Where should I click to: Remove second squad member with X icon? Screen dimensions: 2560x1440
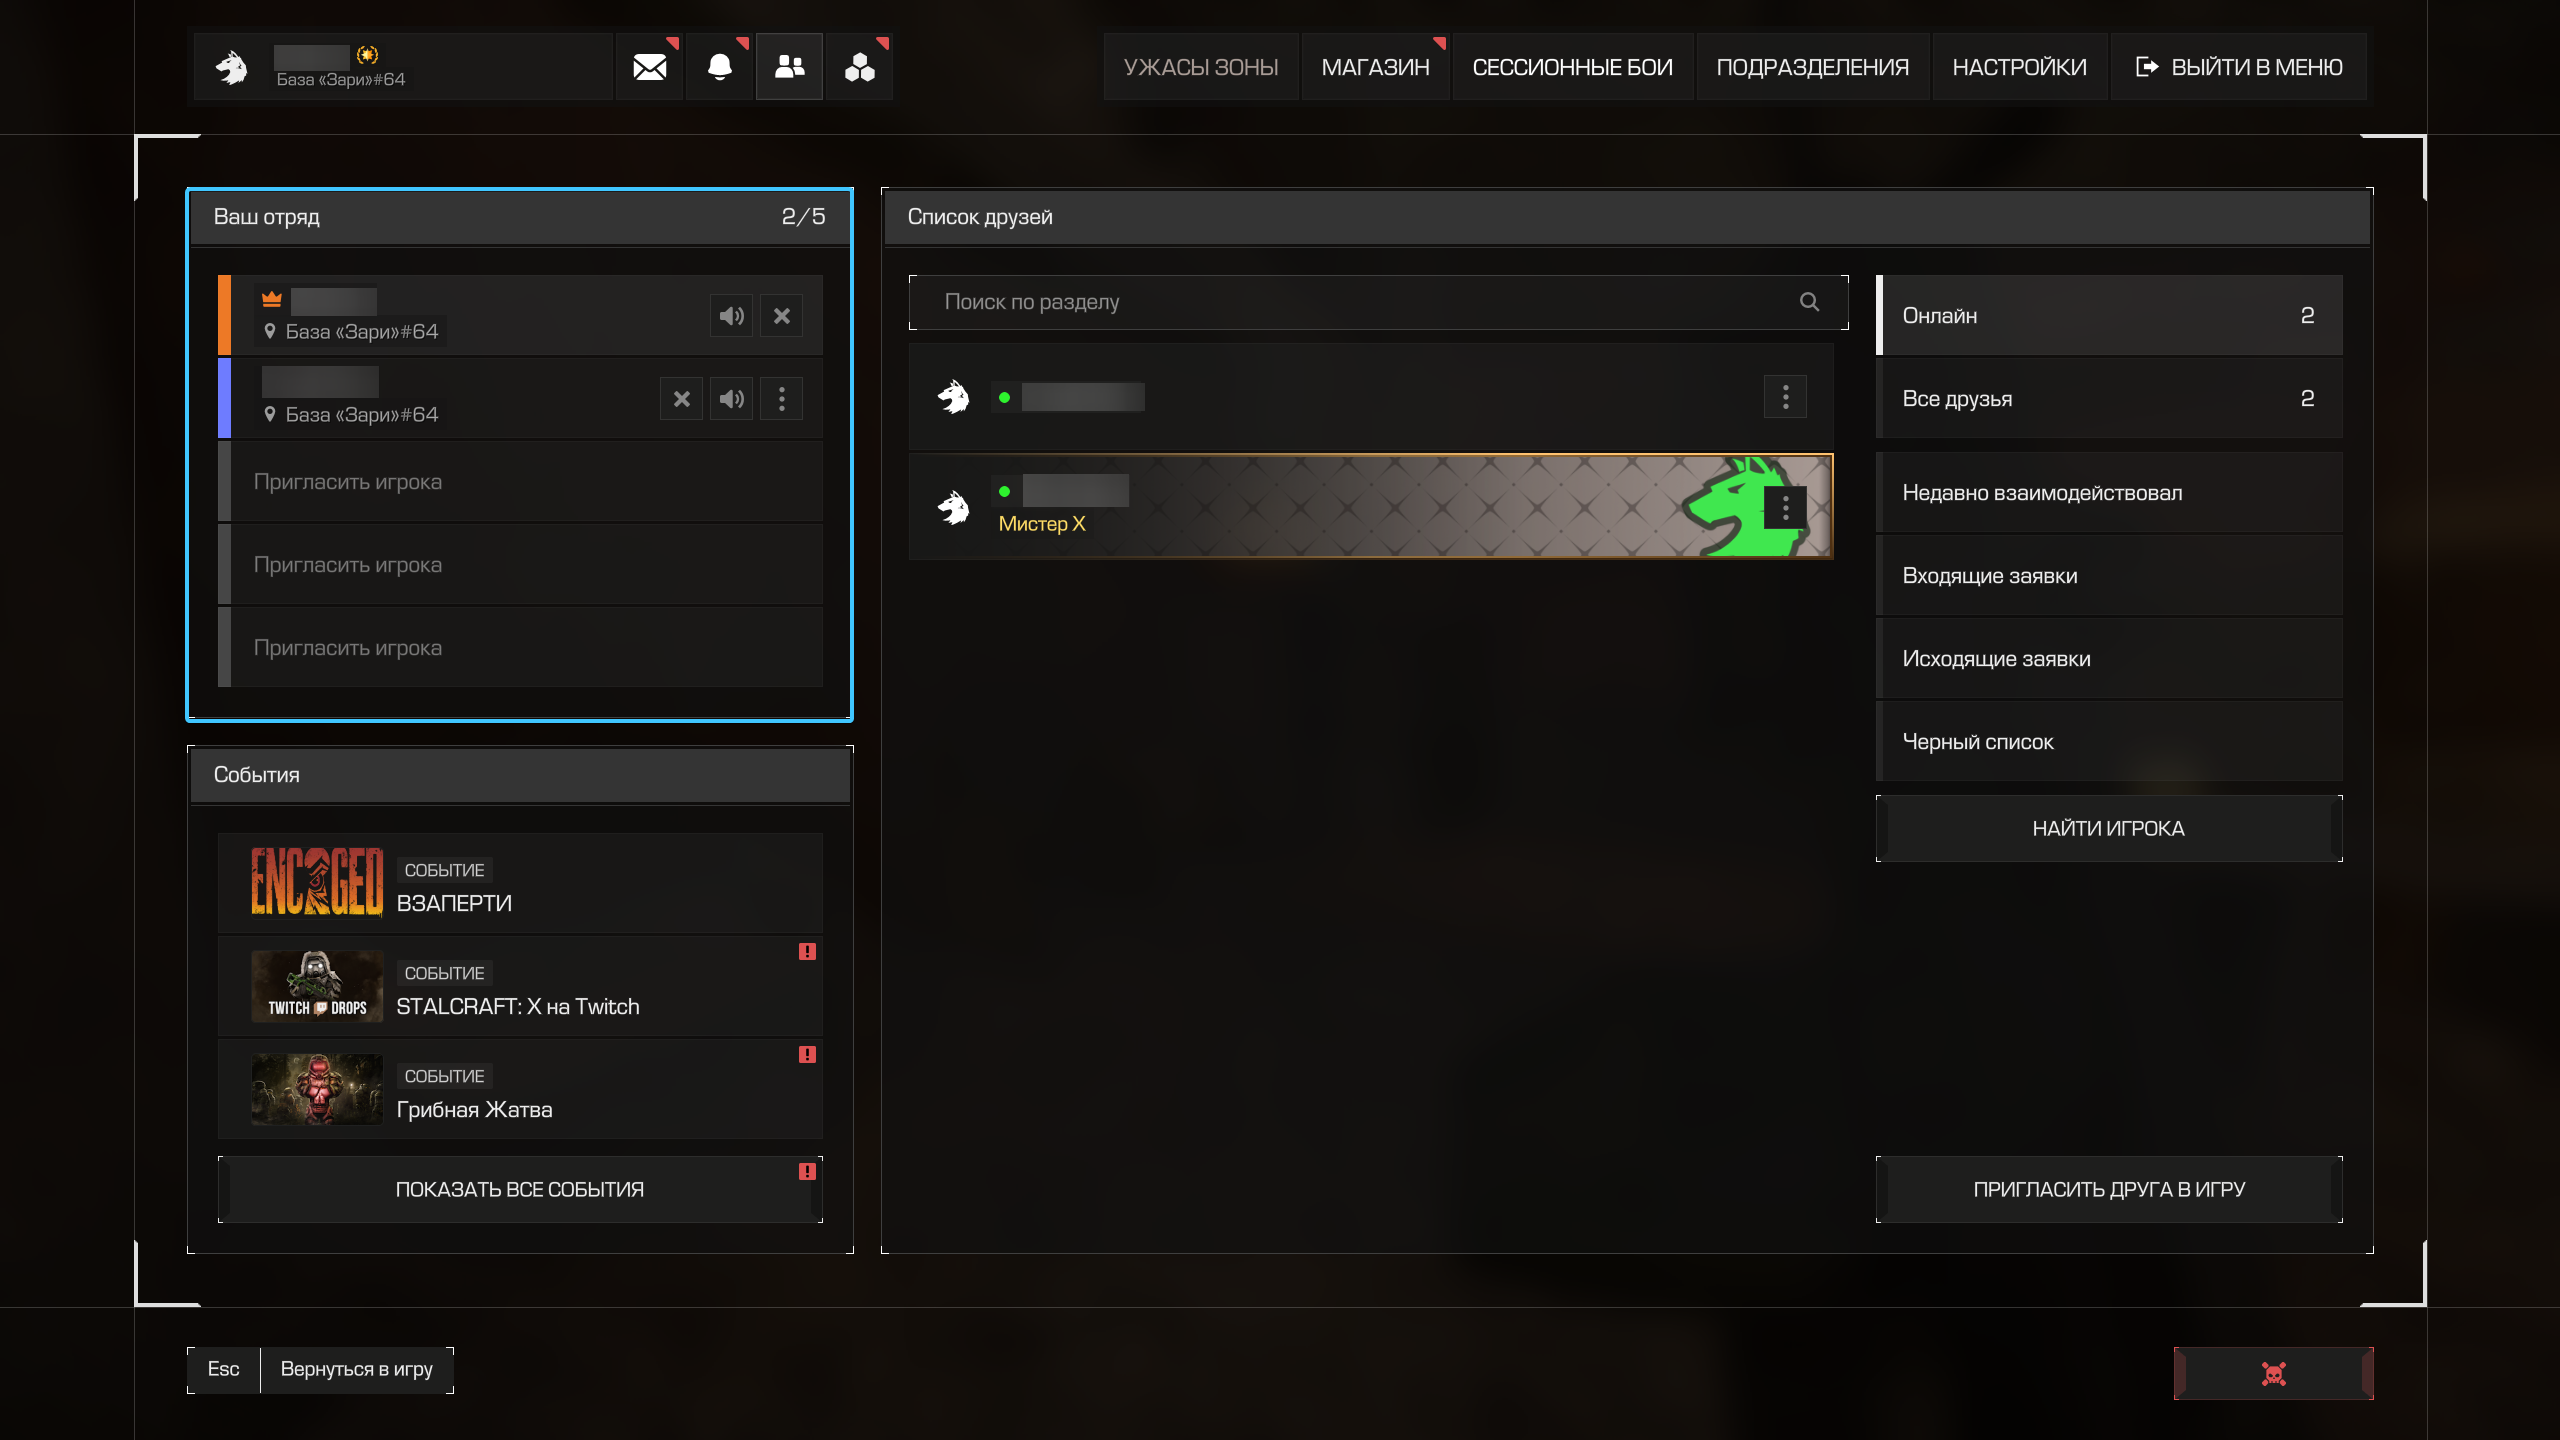click(x=681, y=399)
